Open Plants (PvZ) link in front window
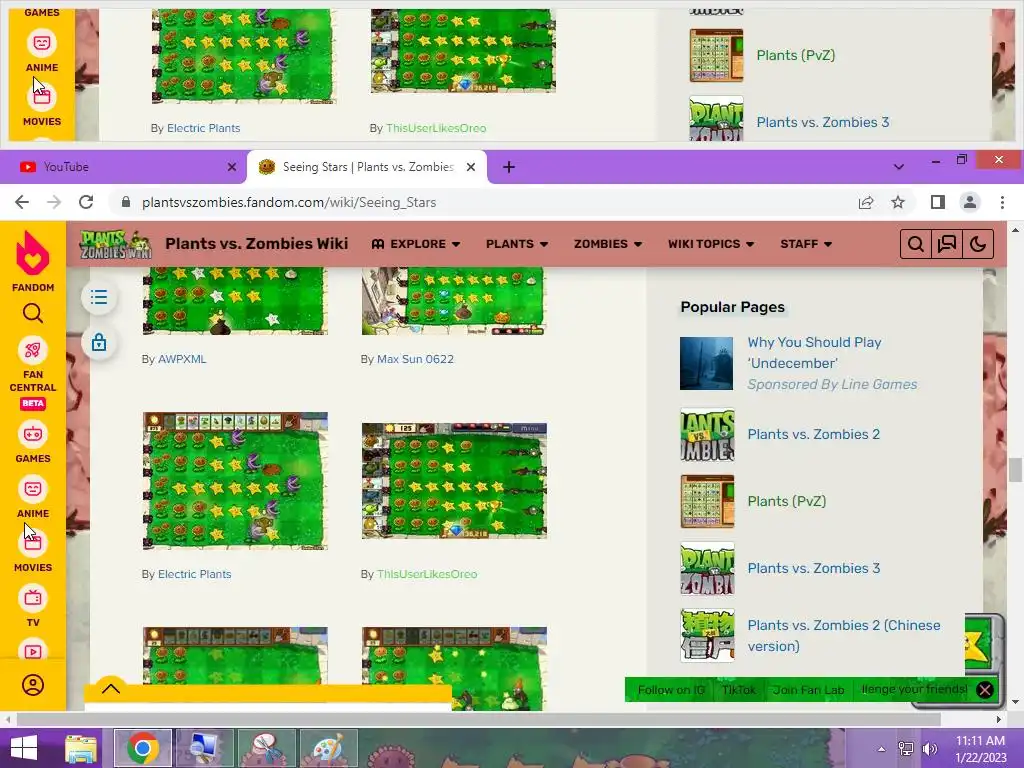1024x768 pixels. [786, 501]
